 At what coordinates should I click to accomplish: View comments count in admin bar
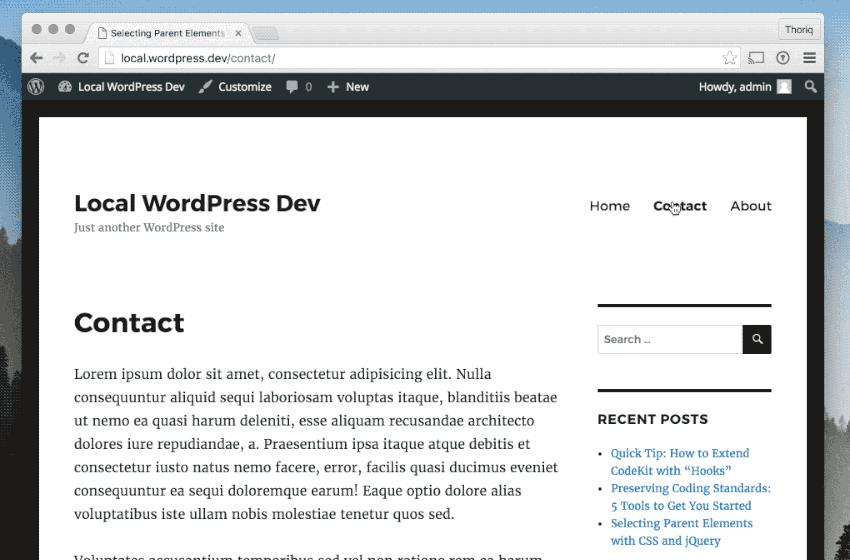[299, 87]
